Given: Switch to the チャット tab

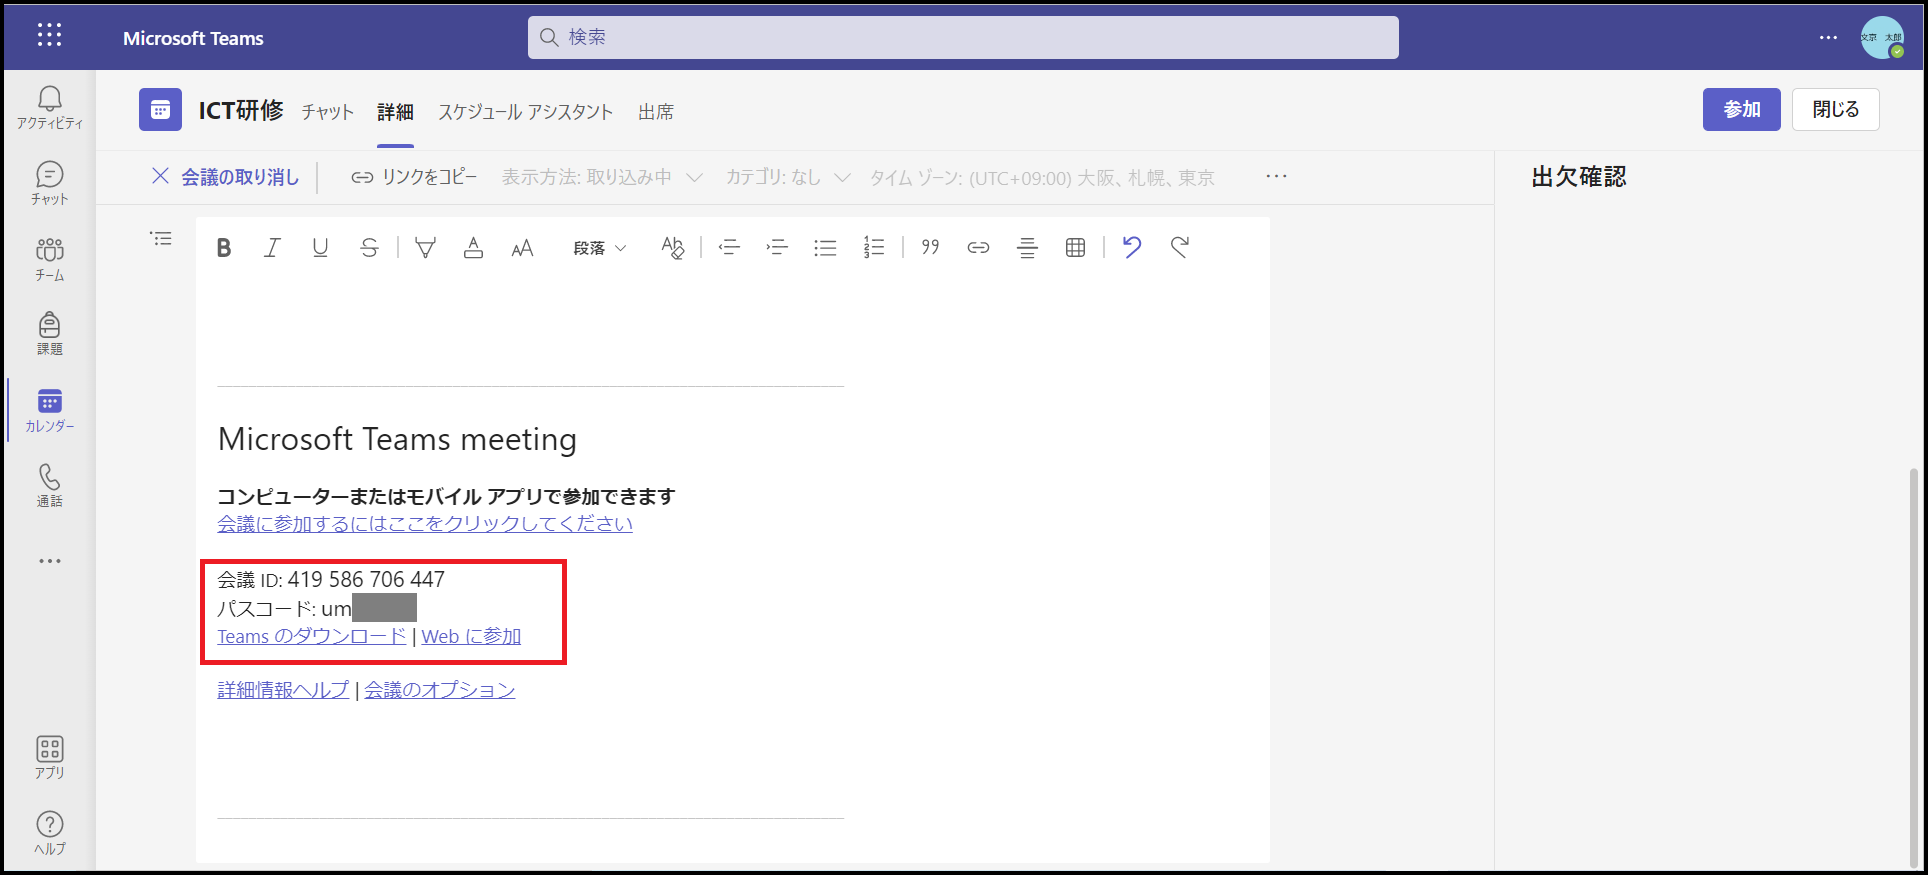Looking at the screenshot, I should click(328, 112).
